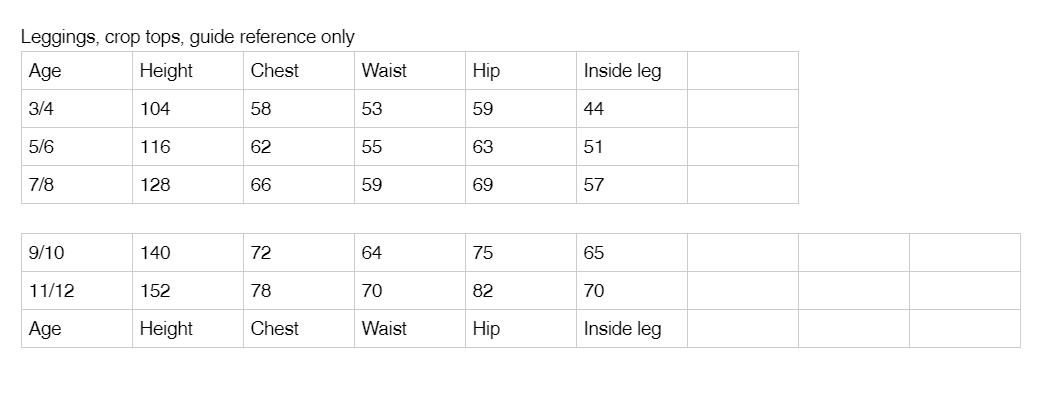Image resolution: width=1053 pixels, height=401 pixels.
Task: Click the Chest column header in top table
Action: click(x=298, y=71)
